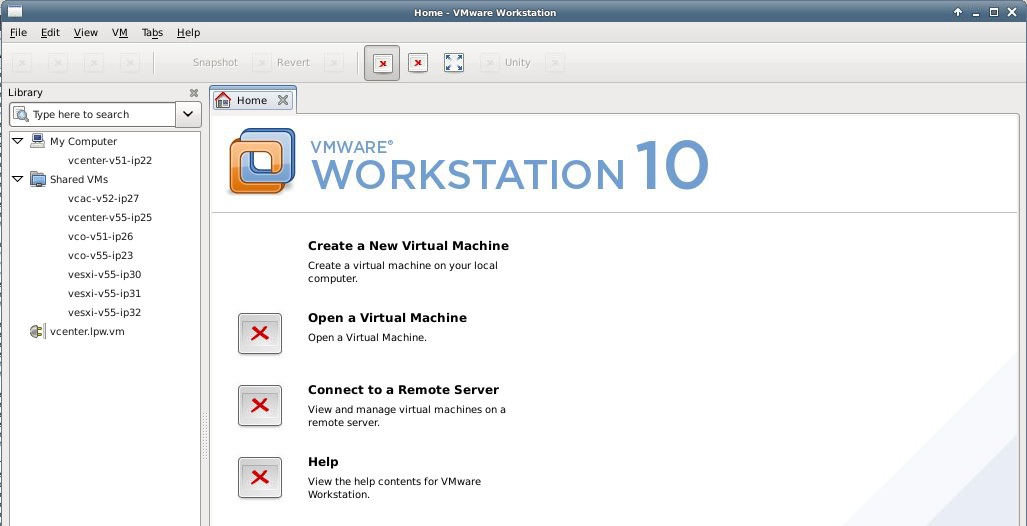Click the pressed highlighted toolbar button with broken image

382,63
